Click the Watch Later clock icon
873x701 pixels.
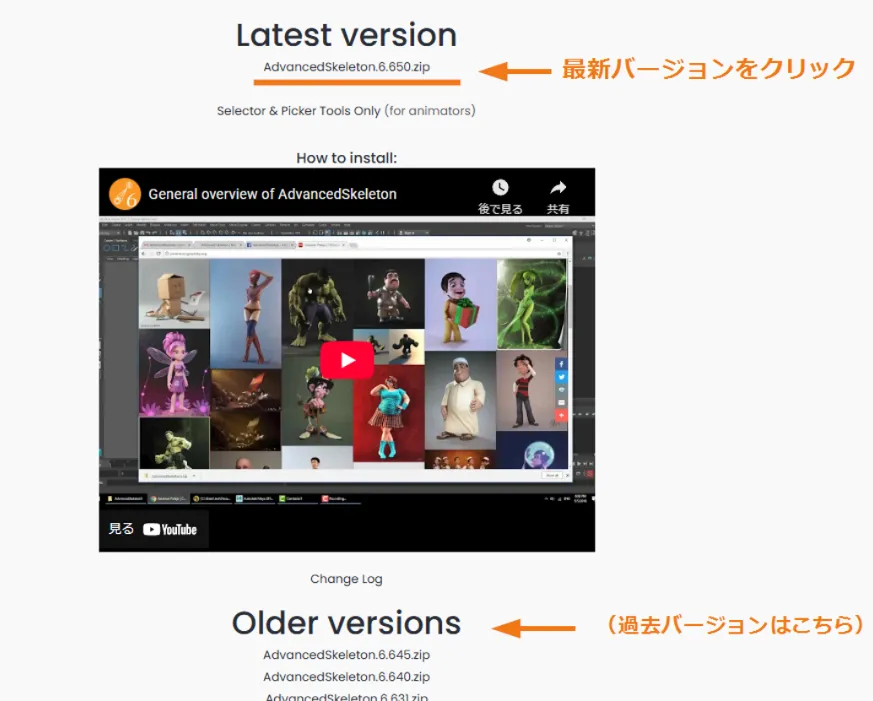(500, 189)
